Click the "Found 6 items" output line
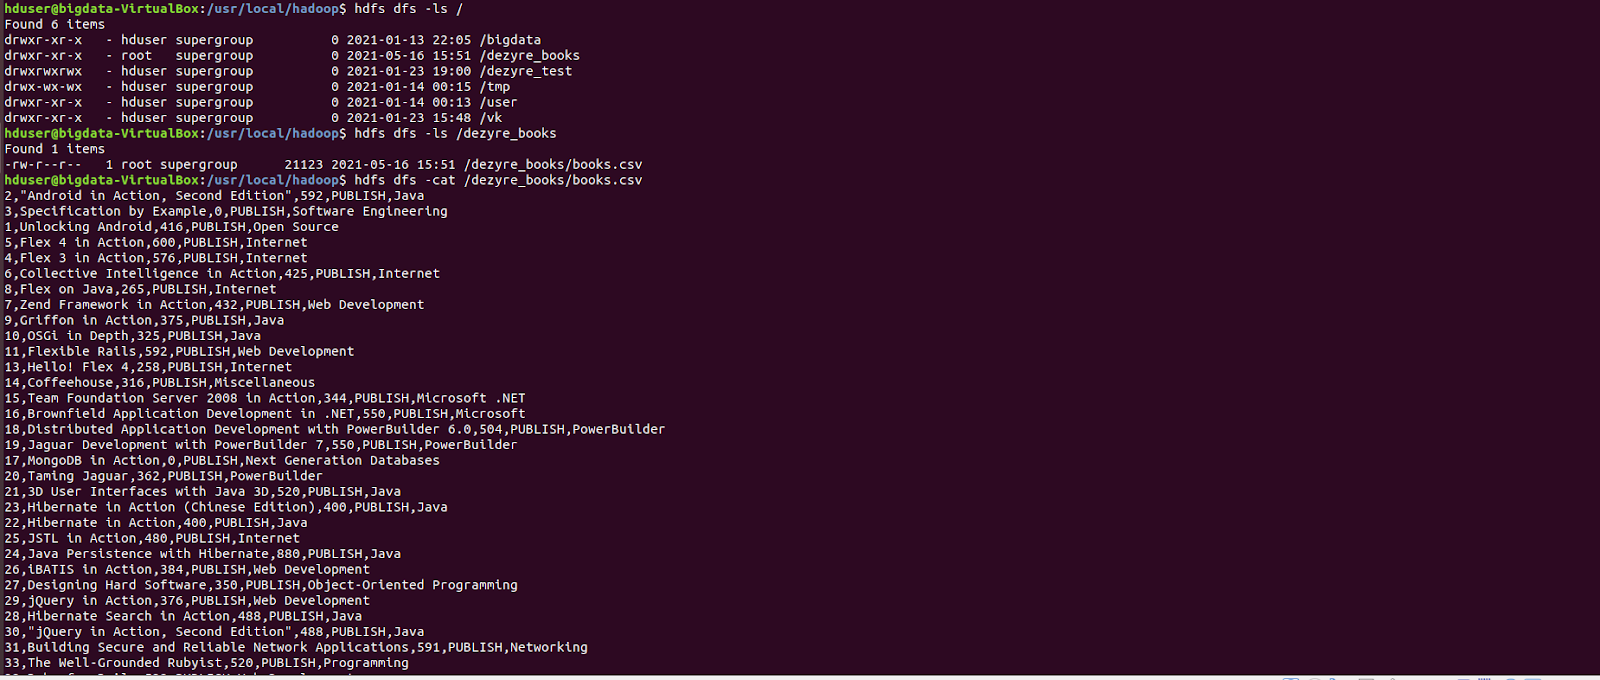 [54, 24]
